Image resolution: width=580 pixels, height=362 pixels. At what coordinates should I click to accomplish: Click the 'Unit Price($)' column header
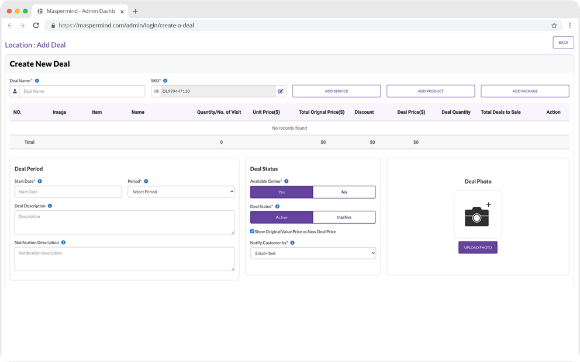[266, 112]
